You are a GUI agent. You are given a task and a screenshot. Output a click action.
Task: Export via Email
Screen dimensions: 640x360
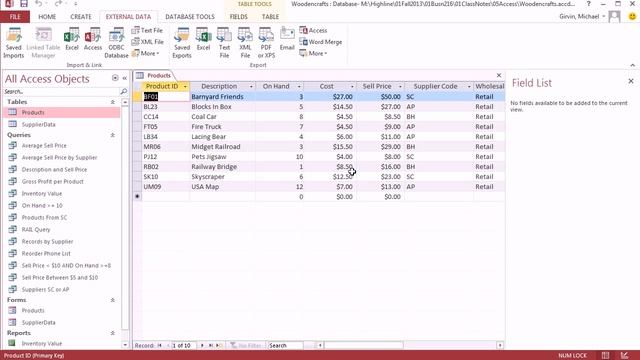(287, 40)
